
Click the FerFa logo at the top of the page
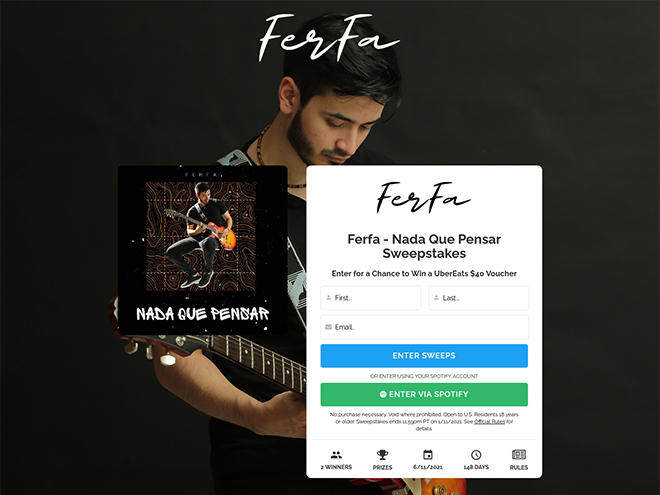tap(329, 38)
